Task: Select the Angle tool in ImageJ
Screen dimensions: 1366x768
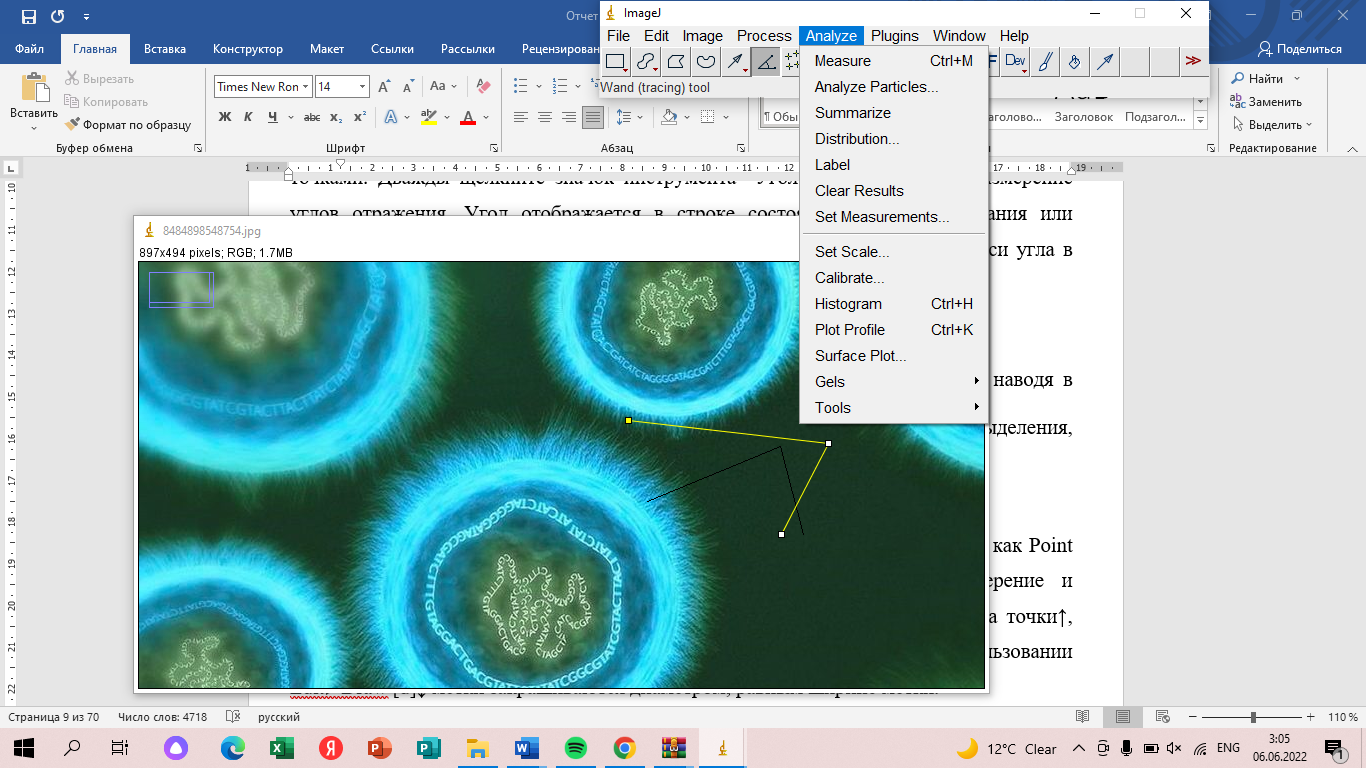Action: coord(765,62)
